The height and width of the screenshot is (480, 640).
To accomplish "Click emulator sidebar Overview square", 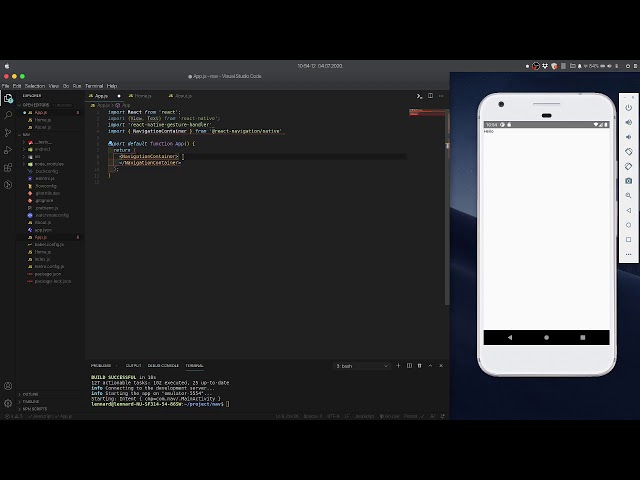I will click(x=629, y=240).
